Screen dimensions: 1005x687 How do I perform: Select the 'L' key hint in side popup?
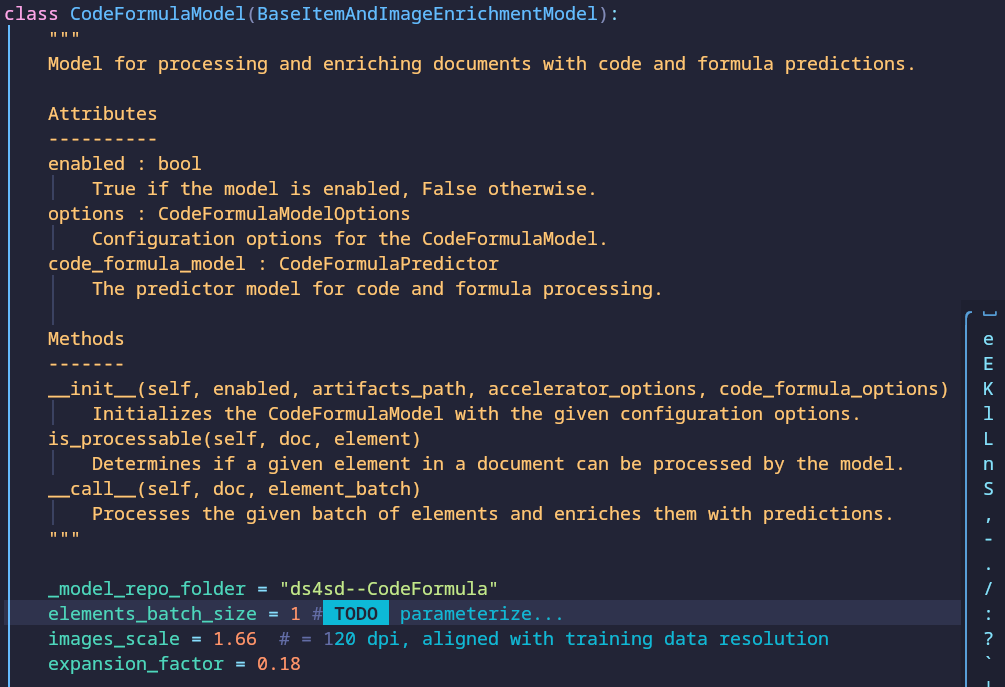[x=988, y=439]
